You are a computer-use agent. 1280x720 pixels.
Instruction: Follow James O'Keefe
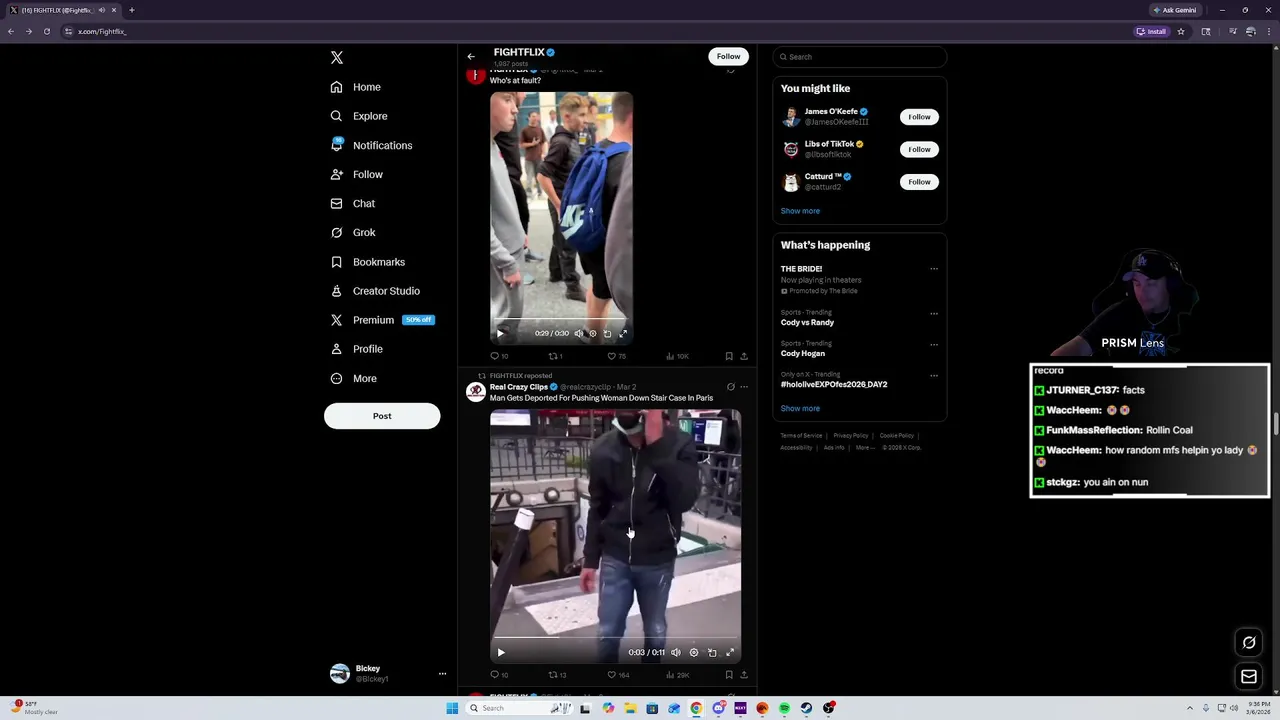(x=919, y=117)
